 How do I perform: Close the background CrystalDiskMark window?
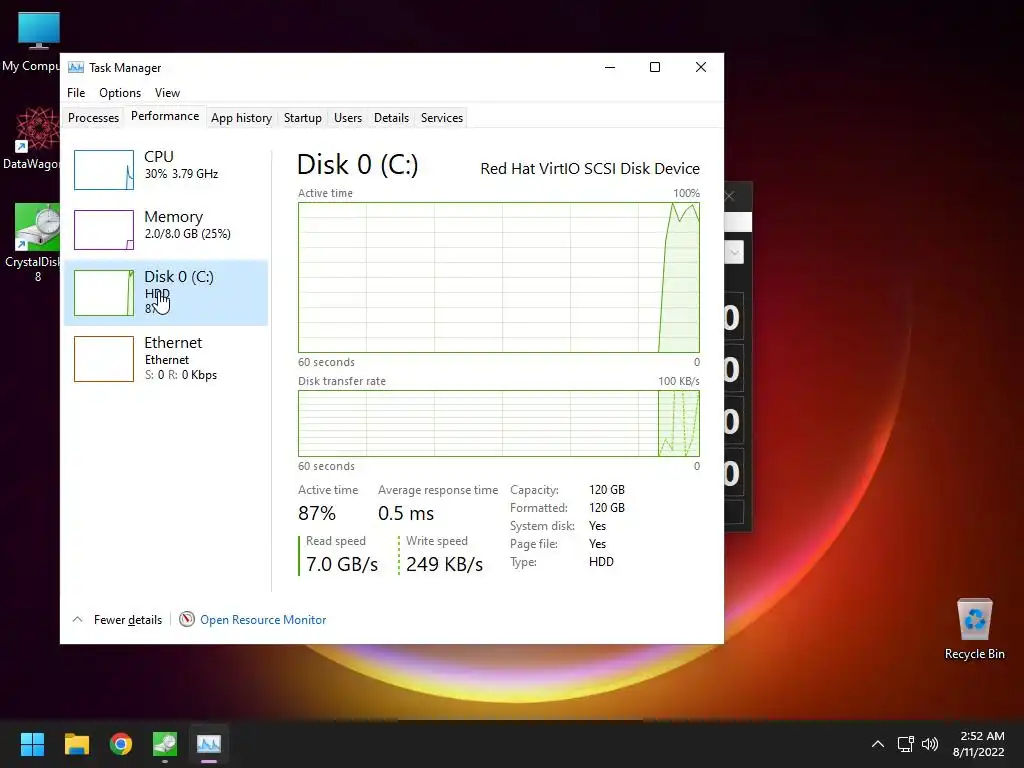click(x=730, y=196)
